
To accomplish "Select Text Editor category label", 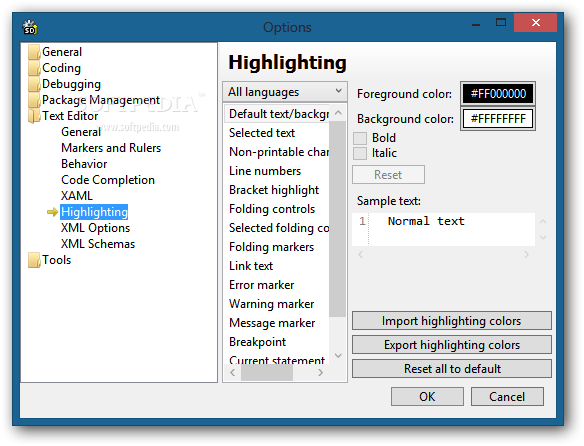I will tap(70, 116).
